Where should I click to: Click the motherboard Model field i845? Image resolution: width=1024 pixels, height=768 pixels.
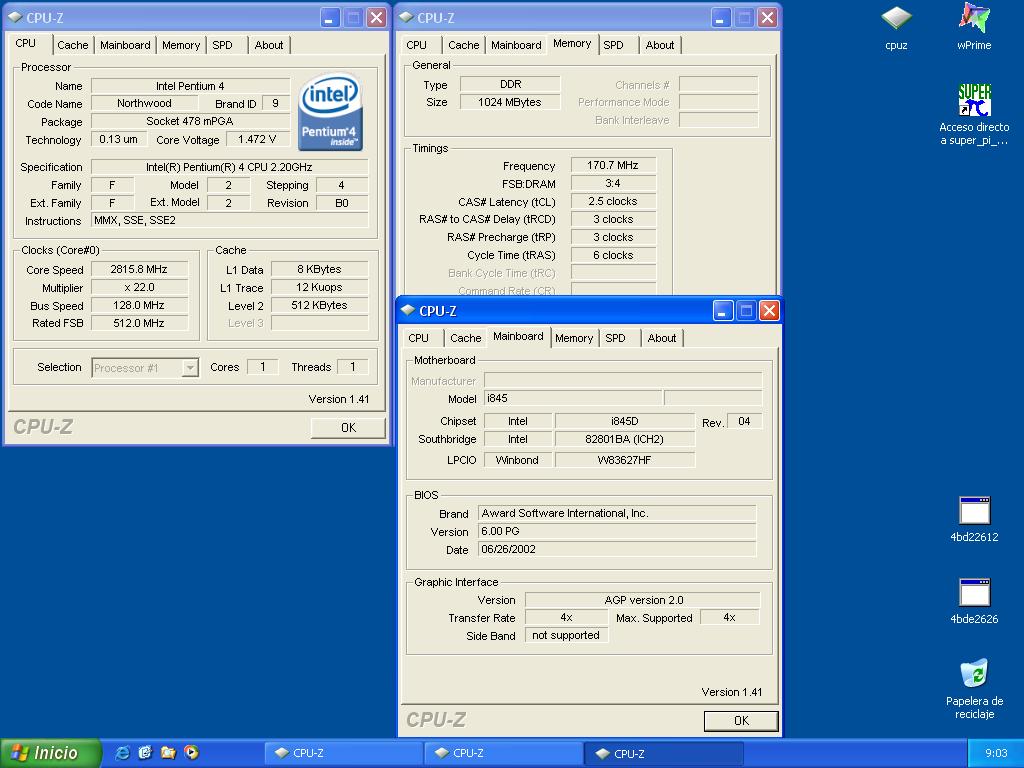(x=573, y=398)
